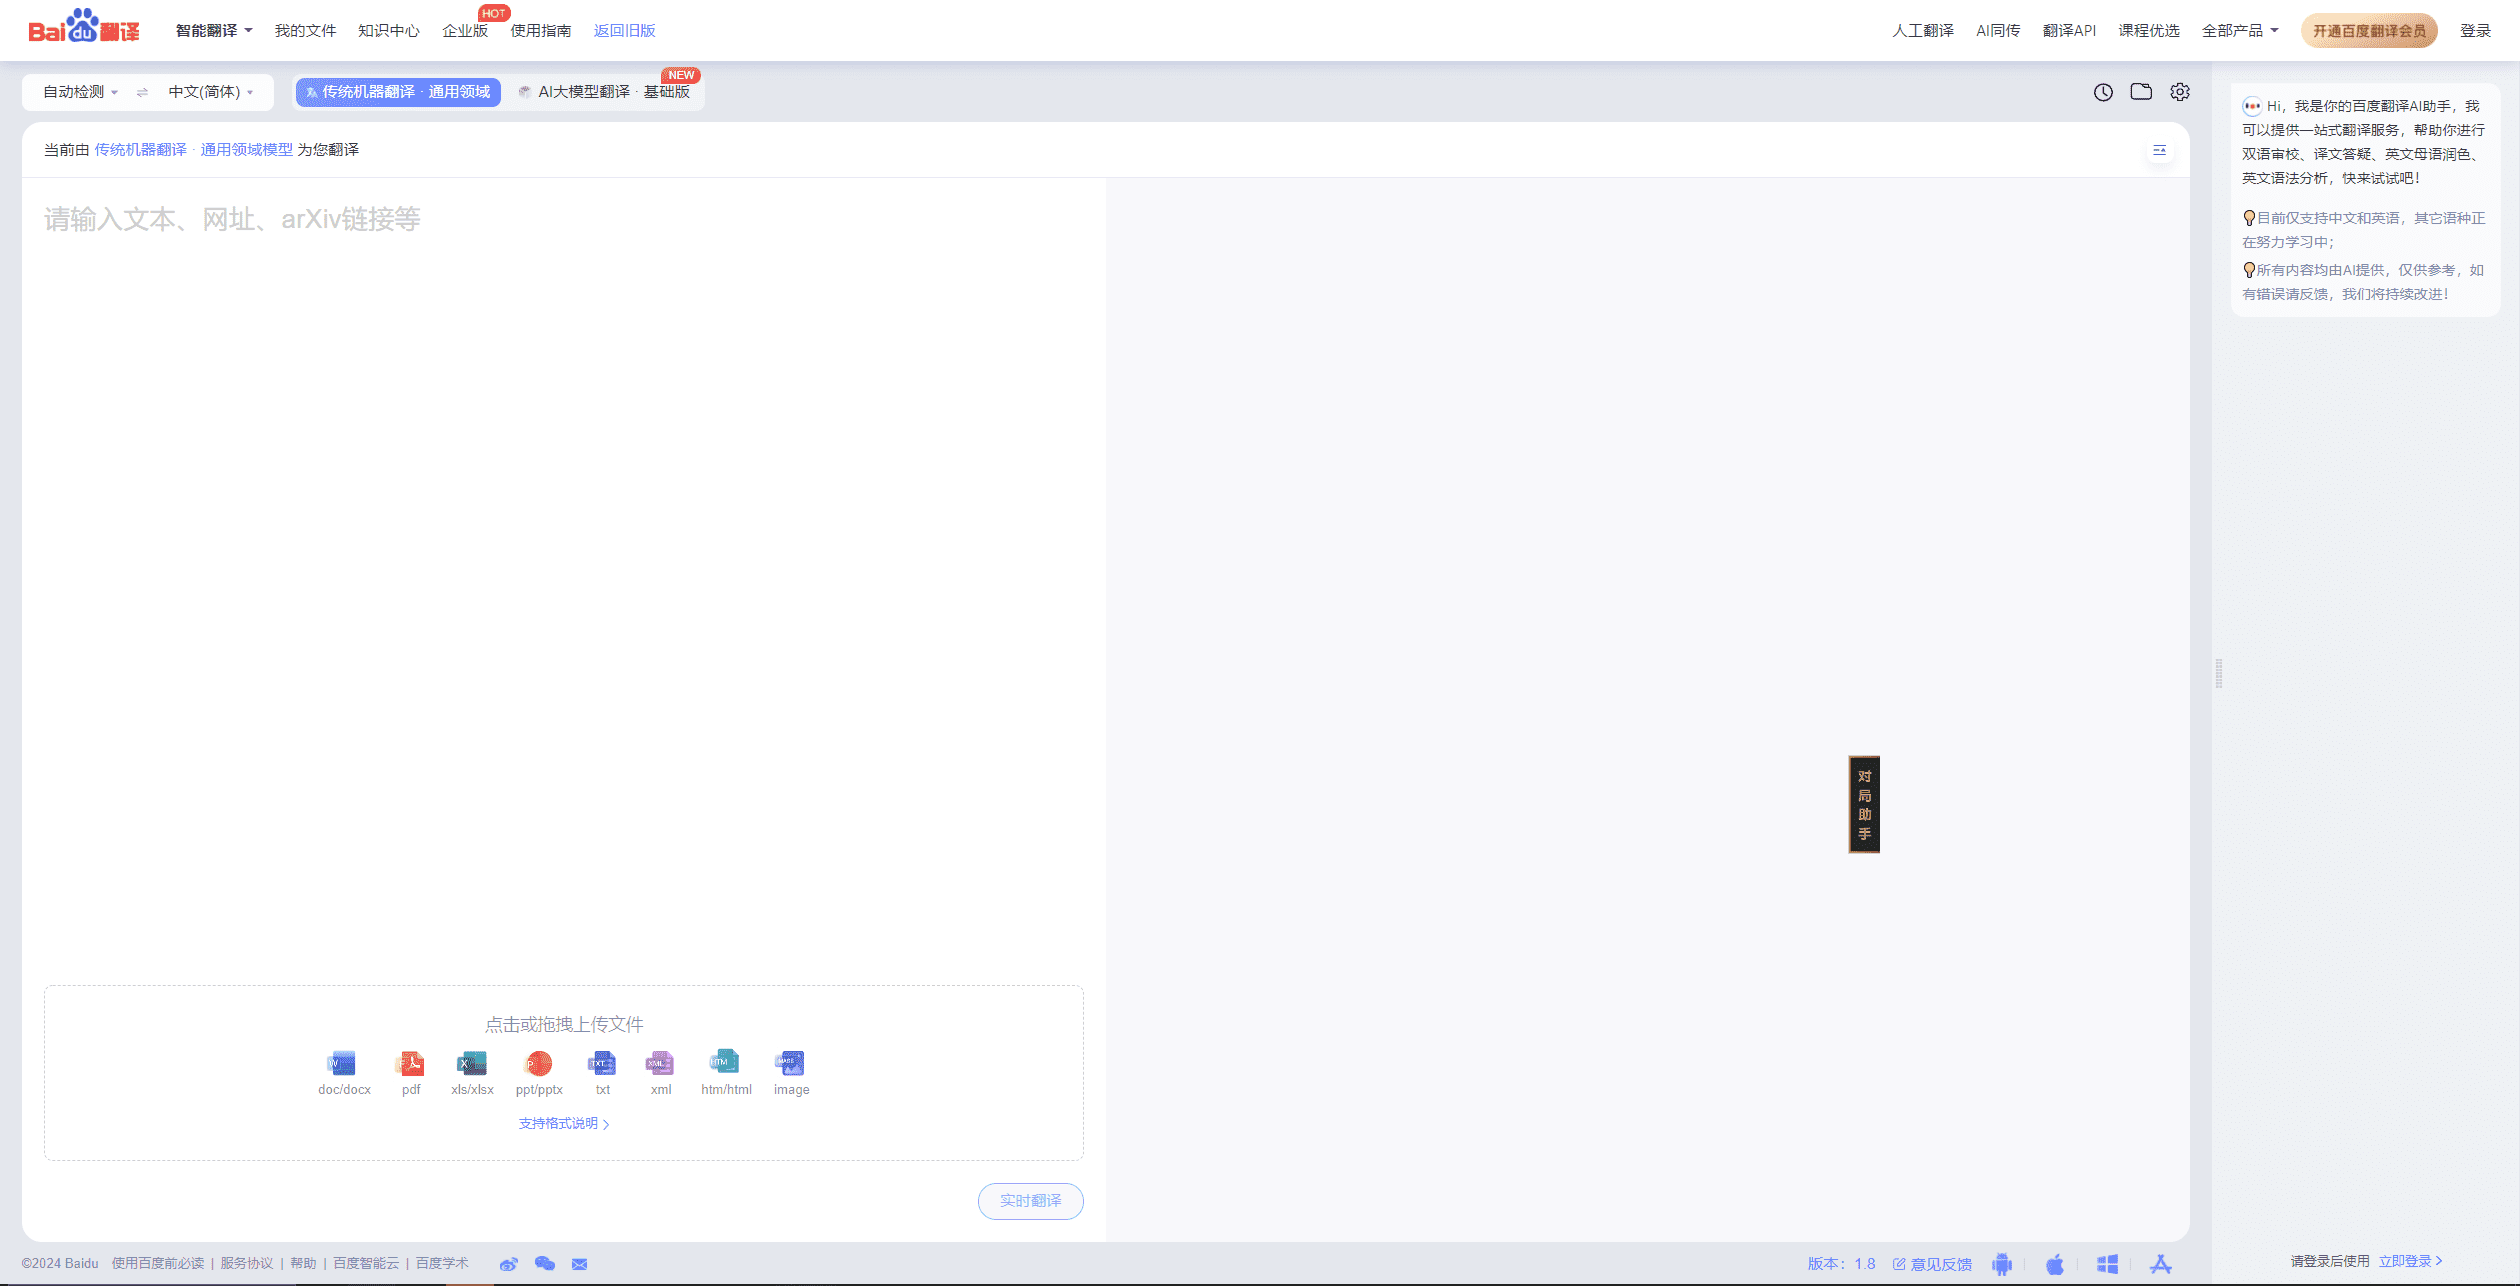Open the Weibo icon in footer
2520x1286 pixels.
pyautogui.click(x=509, y=1264)
